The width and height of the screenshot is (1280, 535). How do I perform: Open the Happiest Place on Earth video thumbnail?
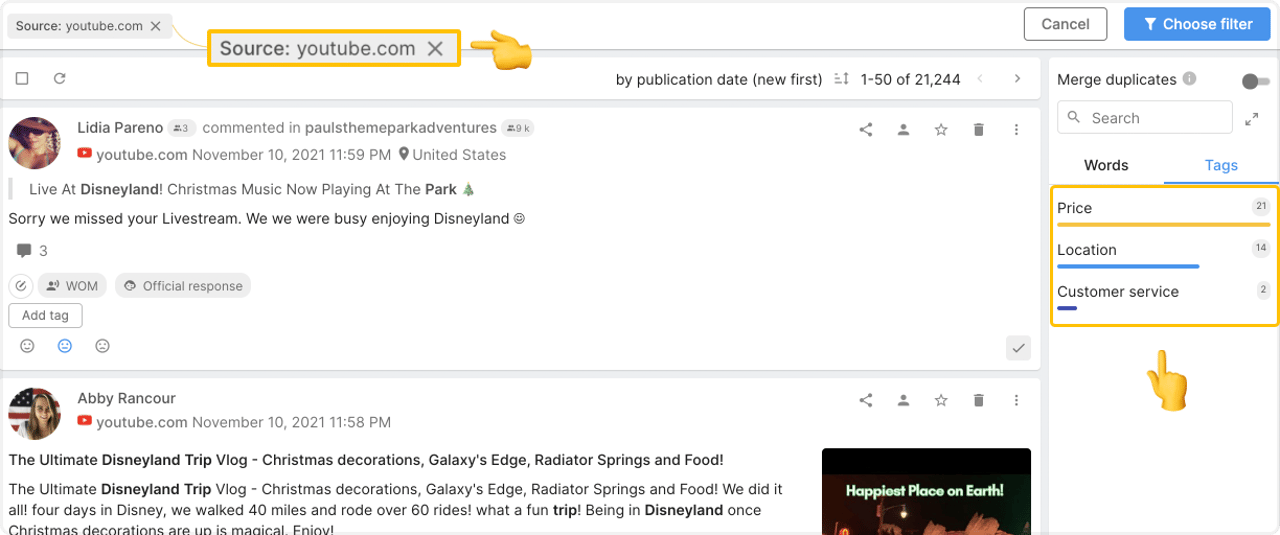(926, 491)
